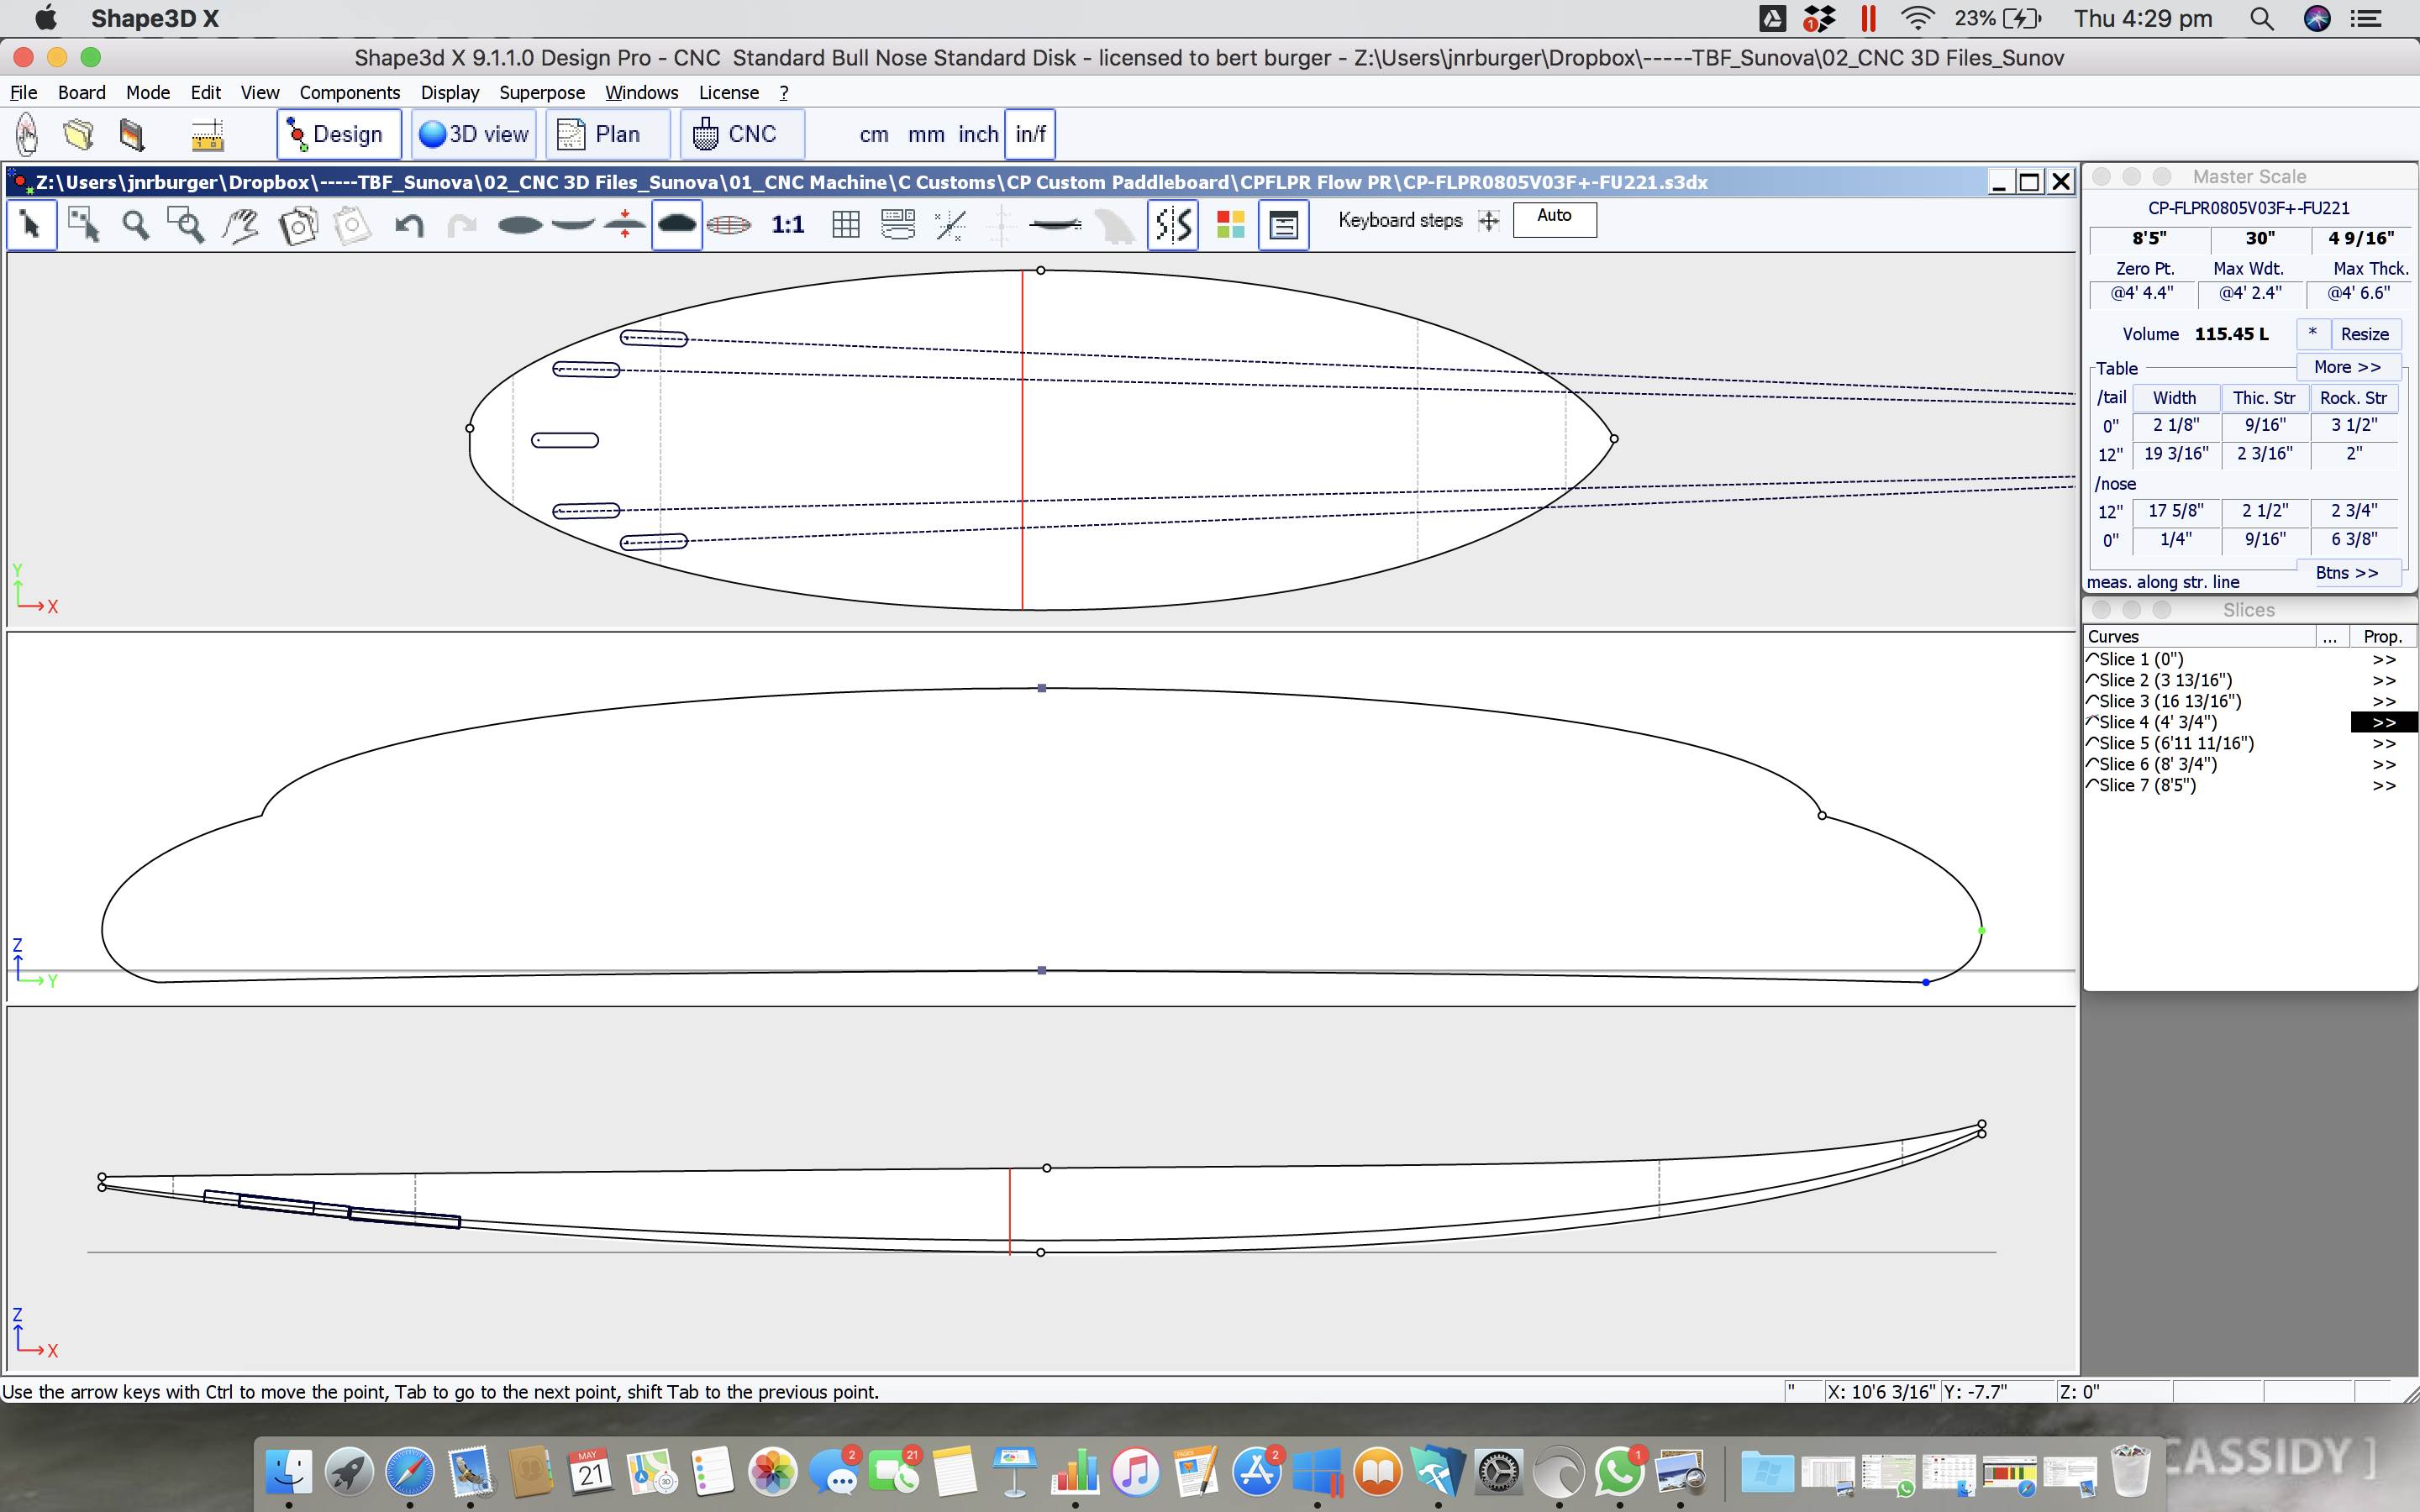The height and width of the screenshot is (1512, 2420).
Task: Select the fin placement tool icon
Action: pos(1113,225)
